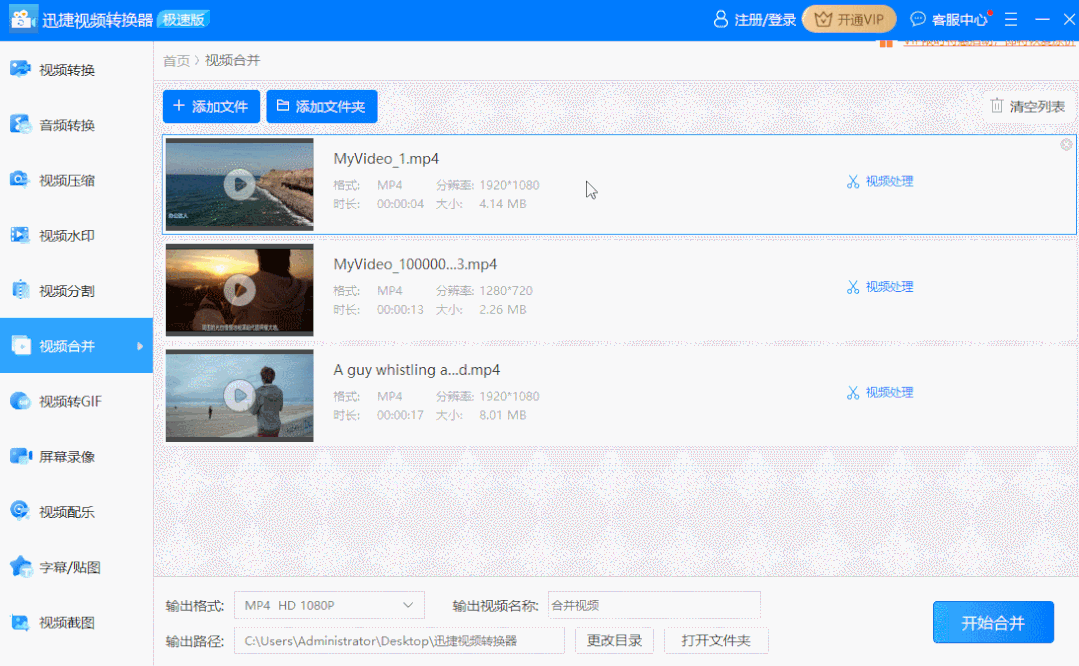Go to 首页 in the breadcrumb
The width and height of the screenshot is (1079, 666).
(176, 61)
